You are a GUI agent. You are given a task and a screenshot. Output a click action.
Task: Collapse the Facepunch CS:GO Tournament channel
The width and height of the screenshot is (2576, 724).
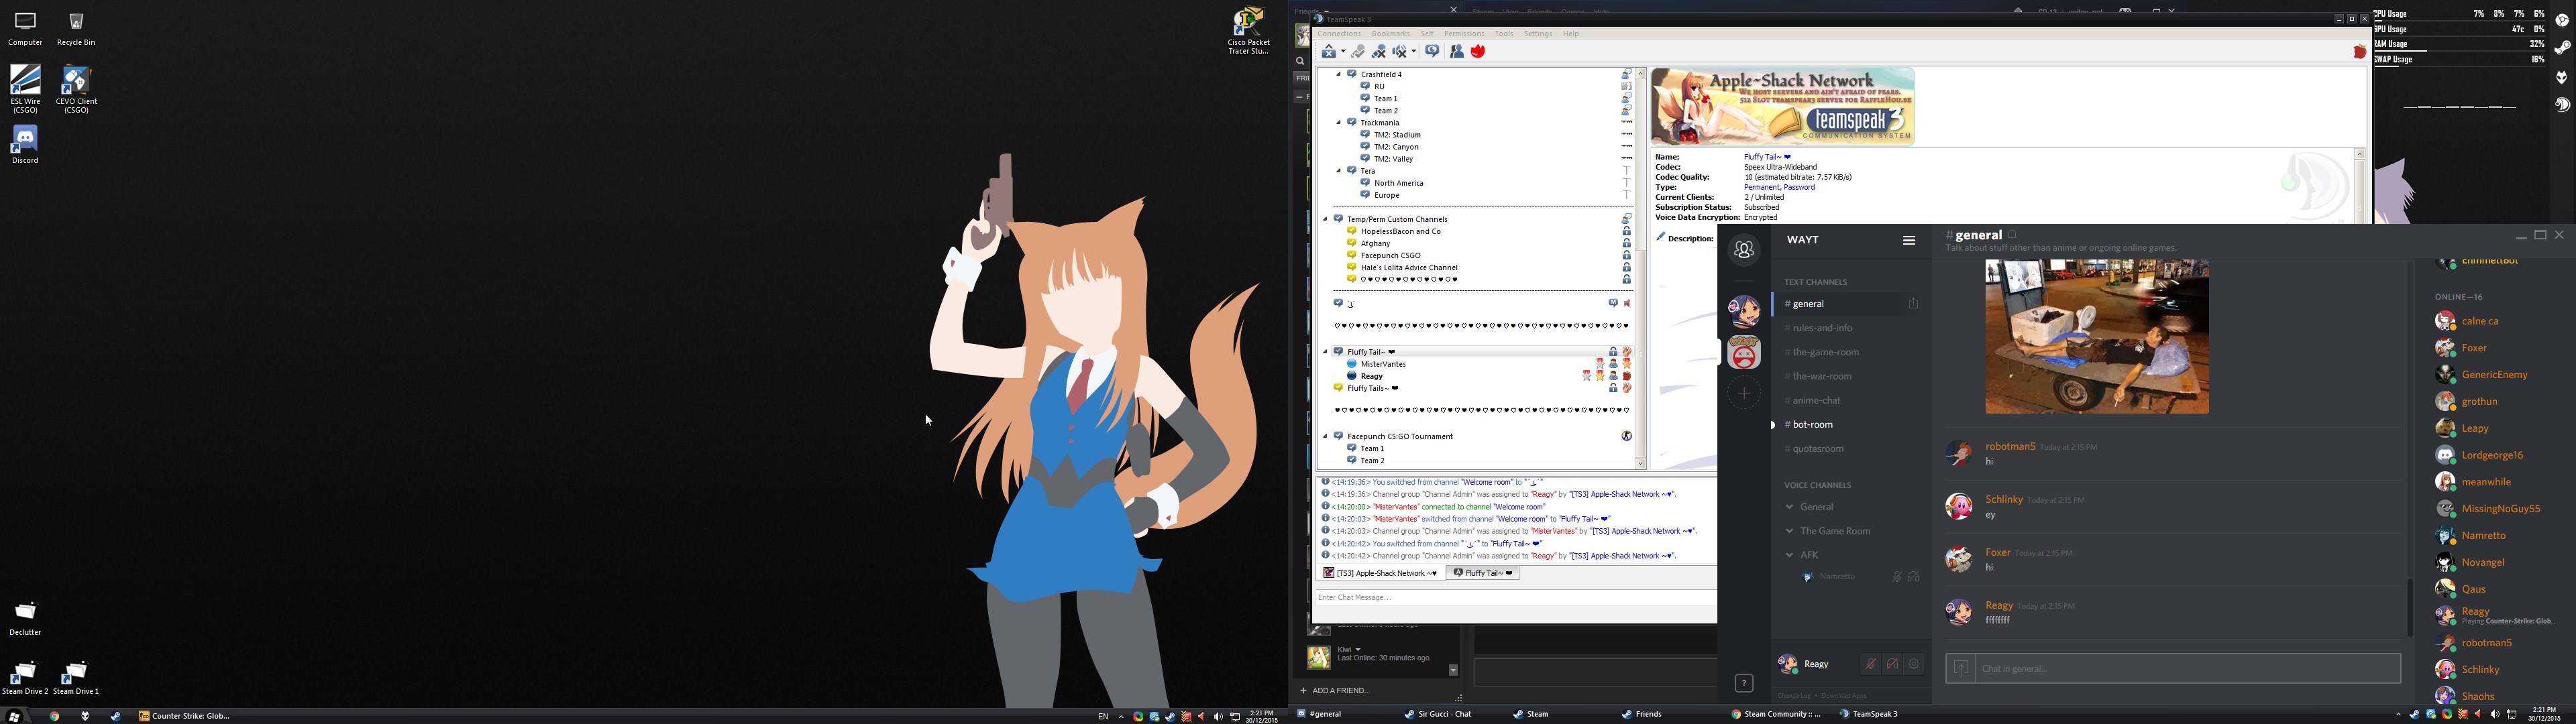pyautogui.click(x=1326, y=437)
